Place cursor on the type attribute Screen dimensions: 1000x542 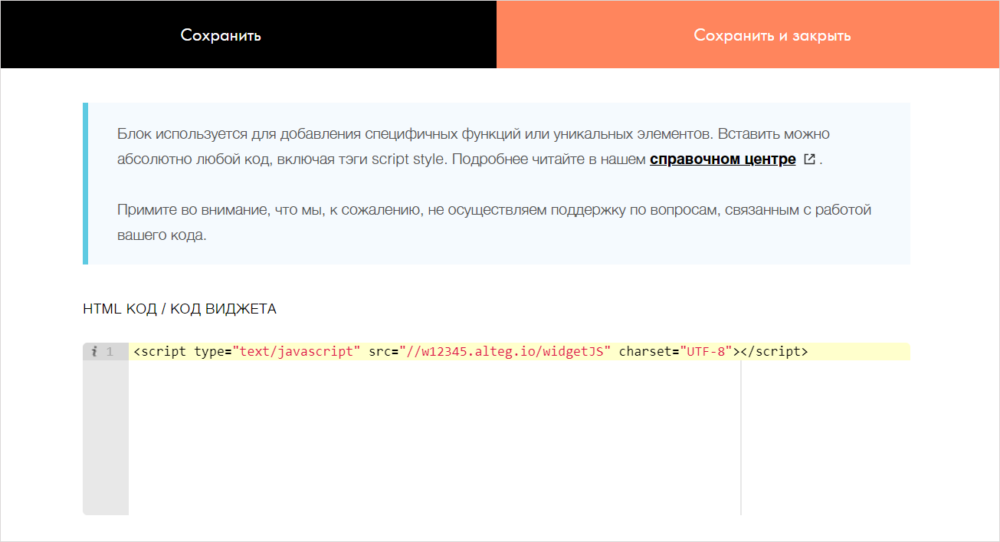(209, 352)
